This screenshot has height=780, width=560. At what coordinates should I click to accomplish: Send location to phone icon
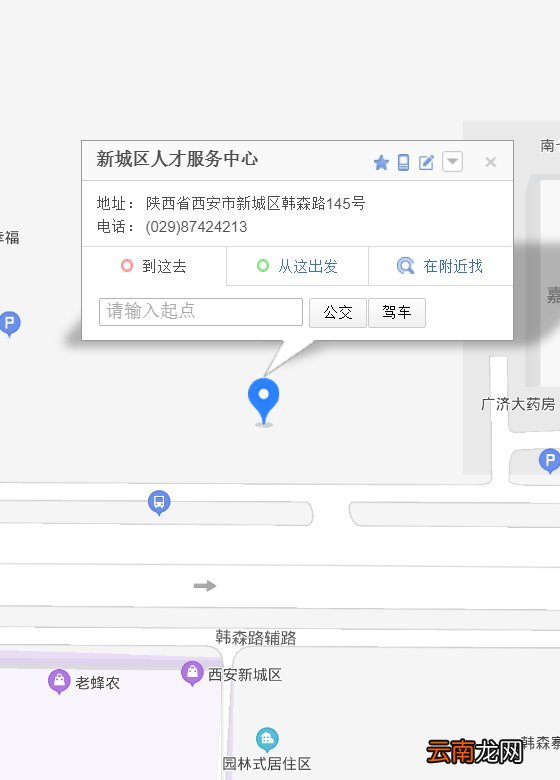coord(403,162)
